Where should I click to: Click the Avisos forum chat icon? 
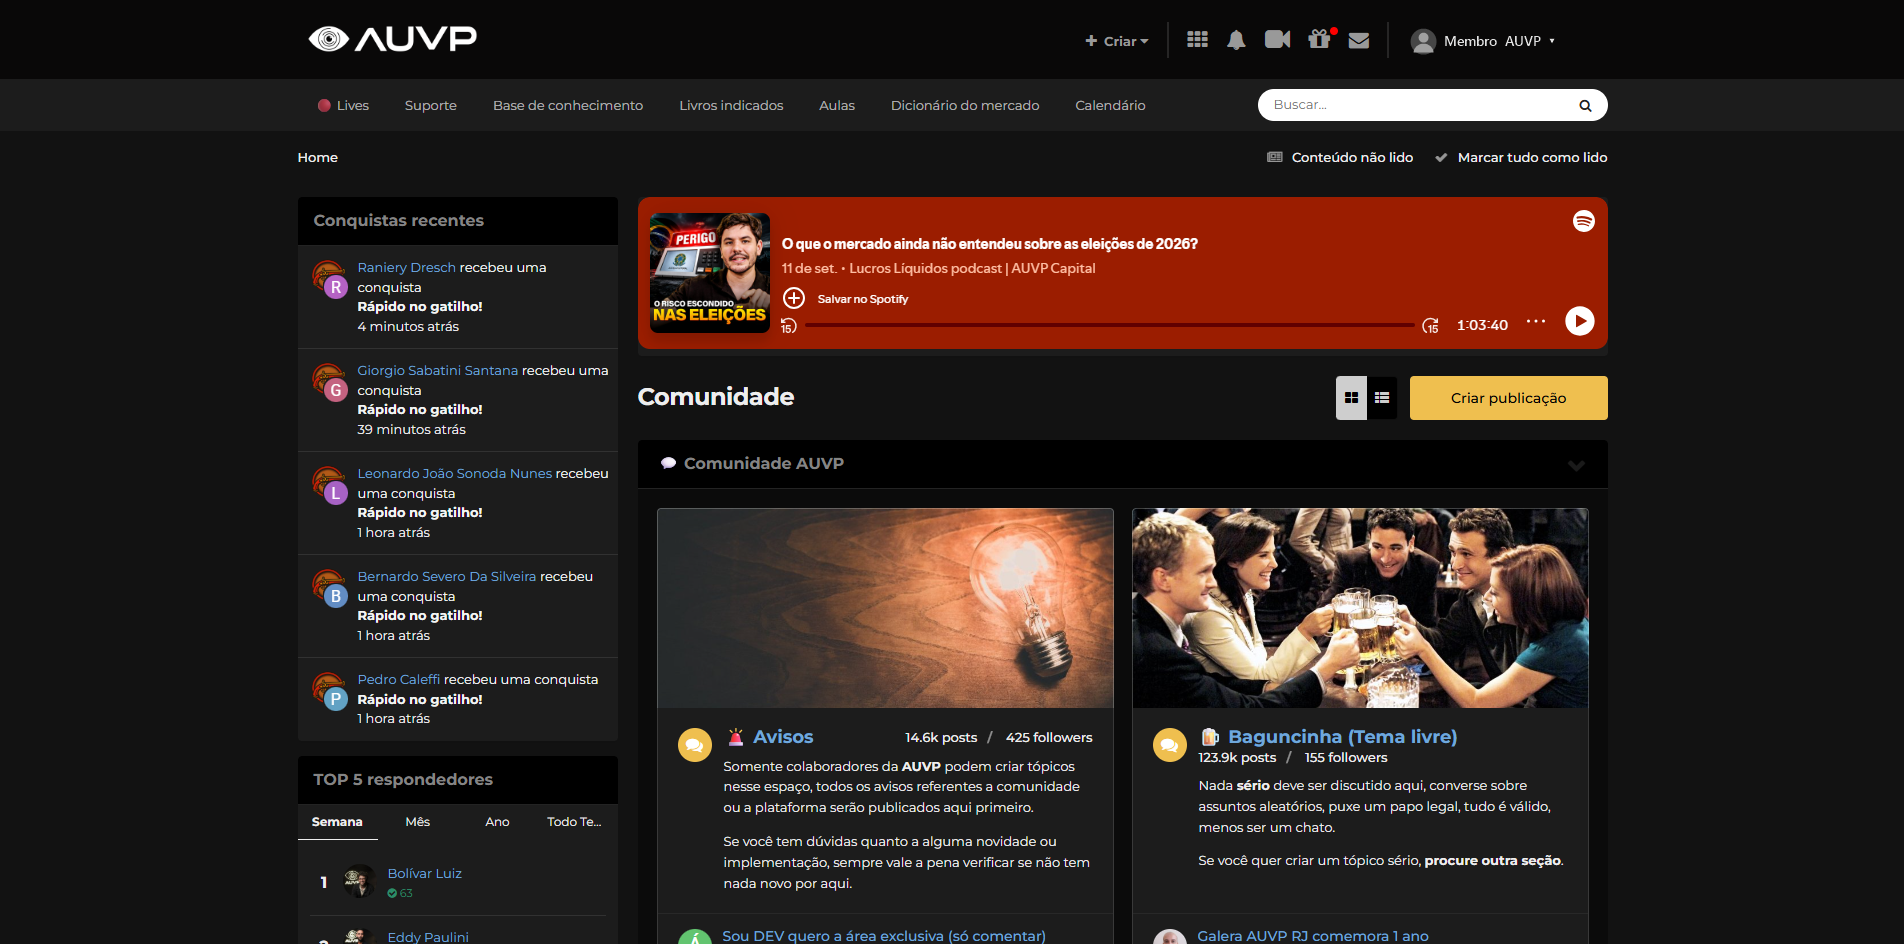[x=694, y=745]
